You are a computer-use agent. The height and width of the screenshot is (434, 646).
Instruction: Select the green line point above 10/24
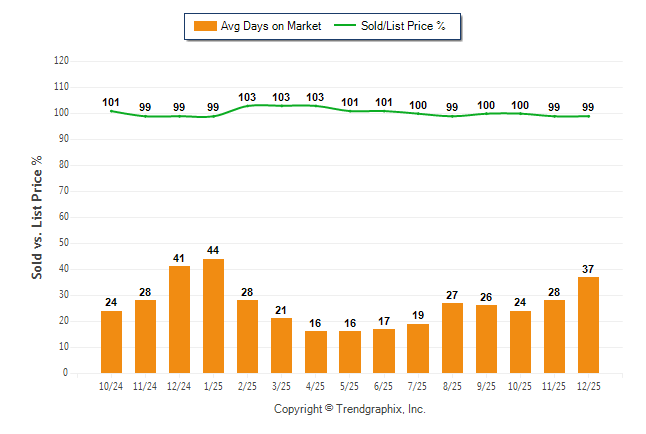111,111
